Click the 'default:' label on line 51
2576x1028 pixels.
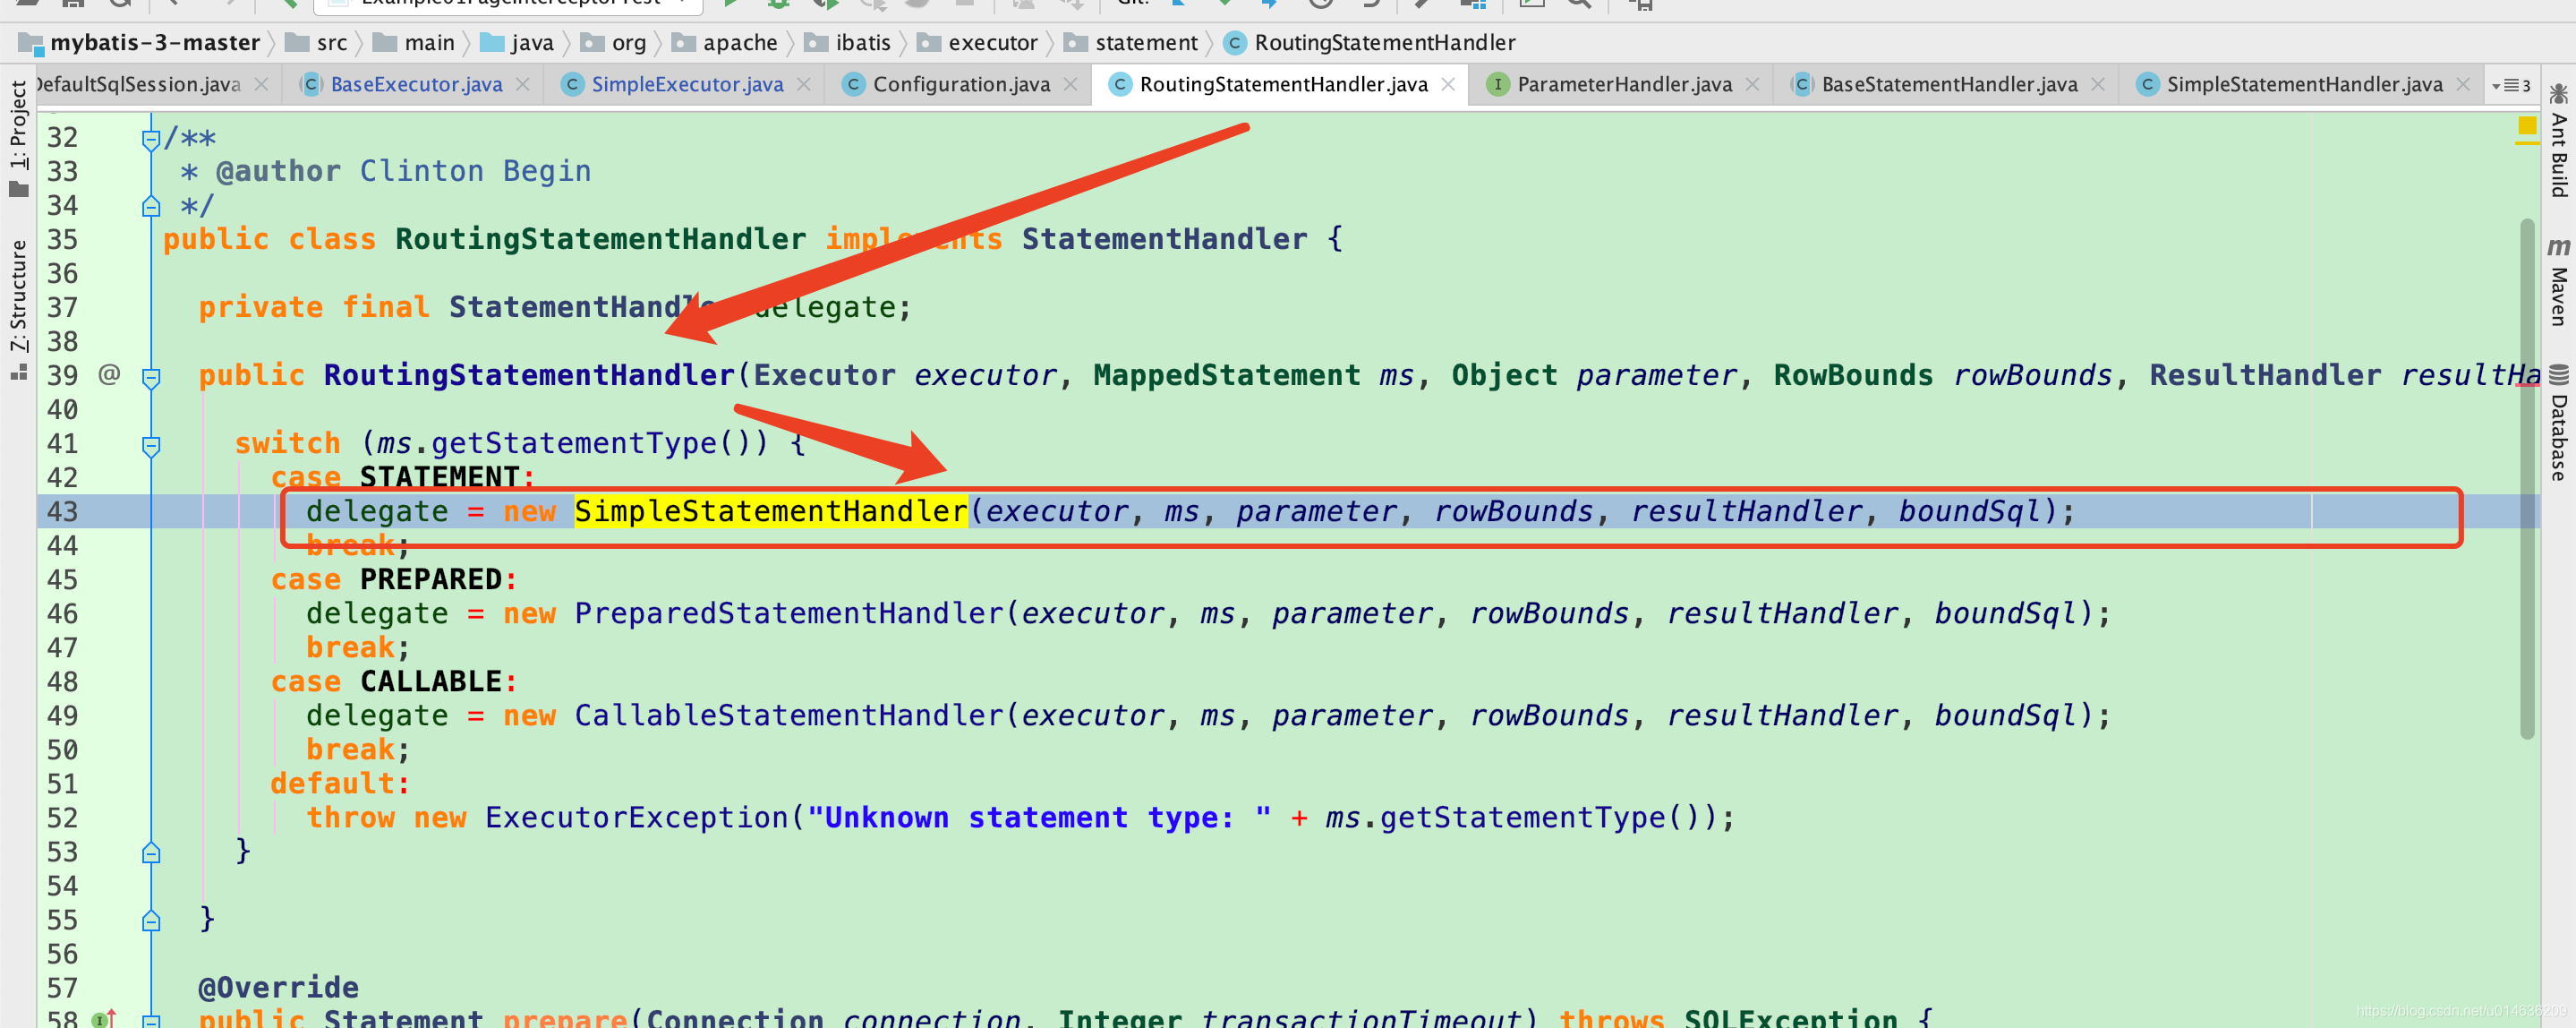(340, 783)
